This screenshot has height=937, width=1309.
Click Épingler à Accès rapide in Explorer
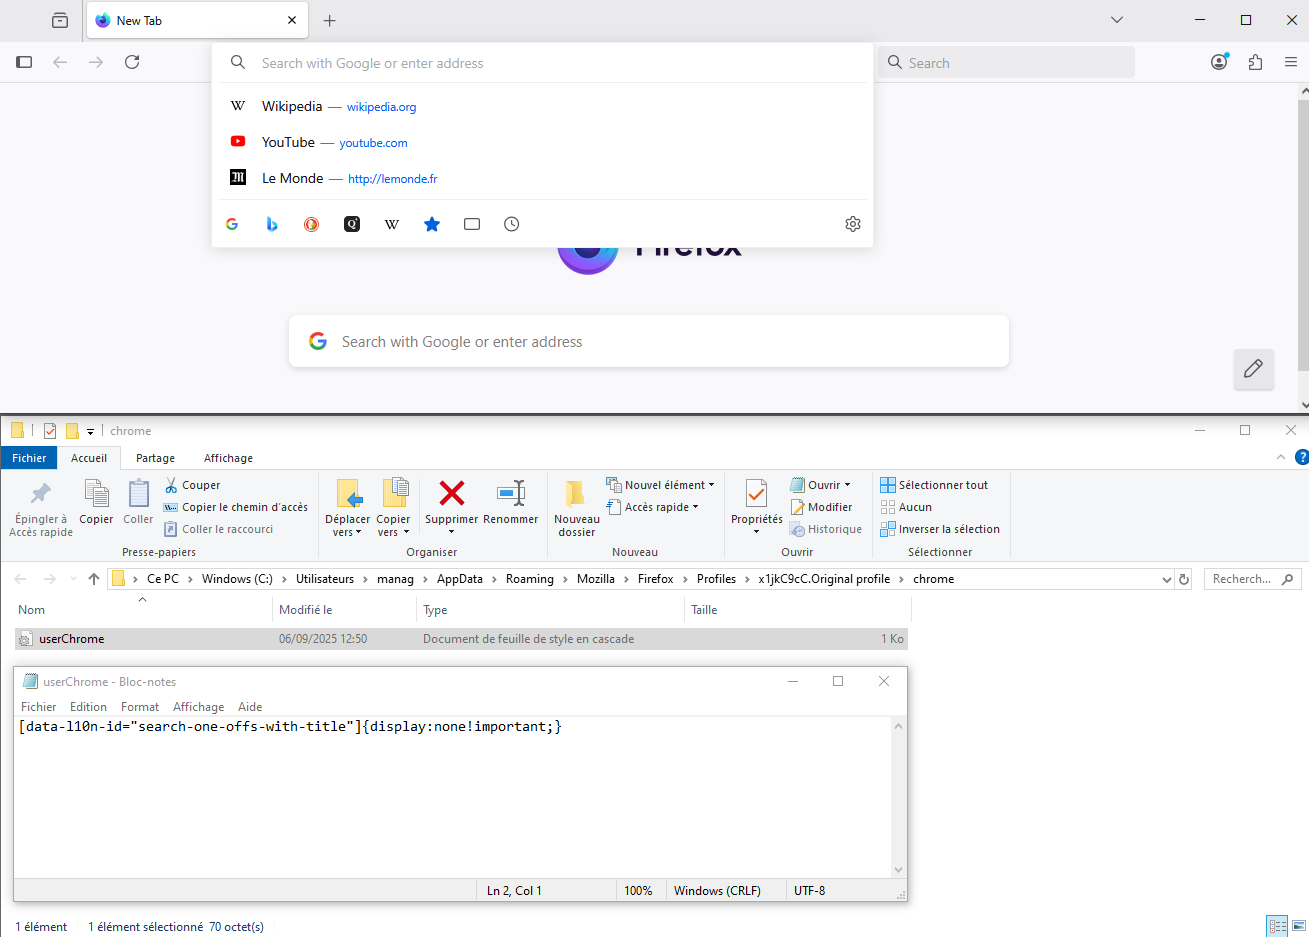41,507
